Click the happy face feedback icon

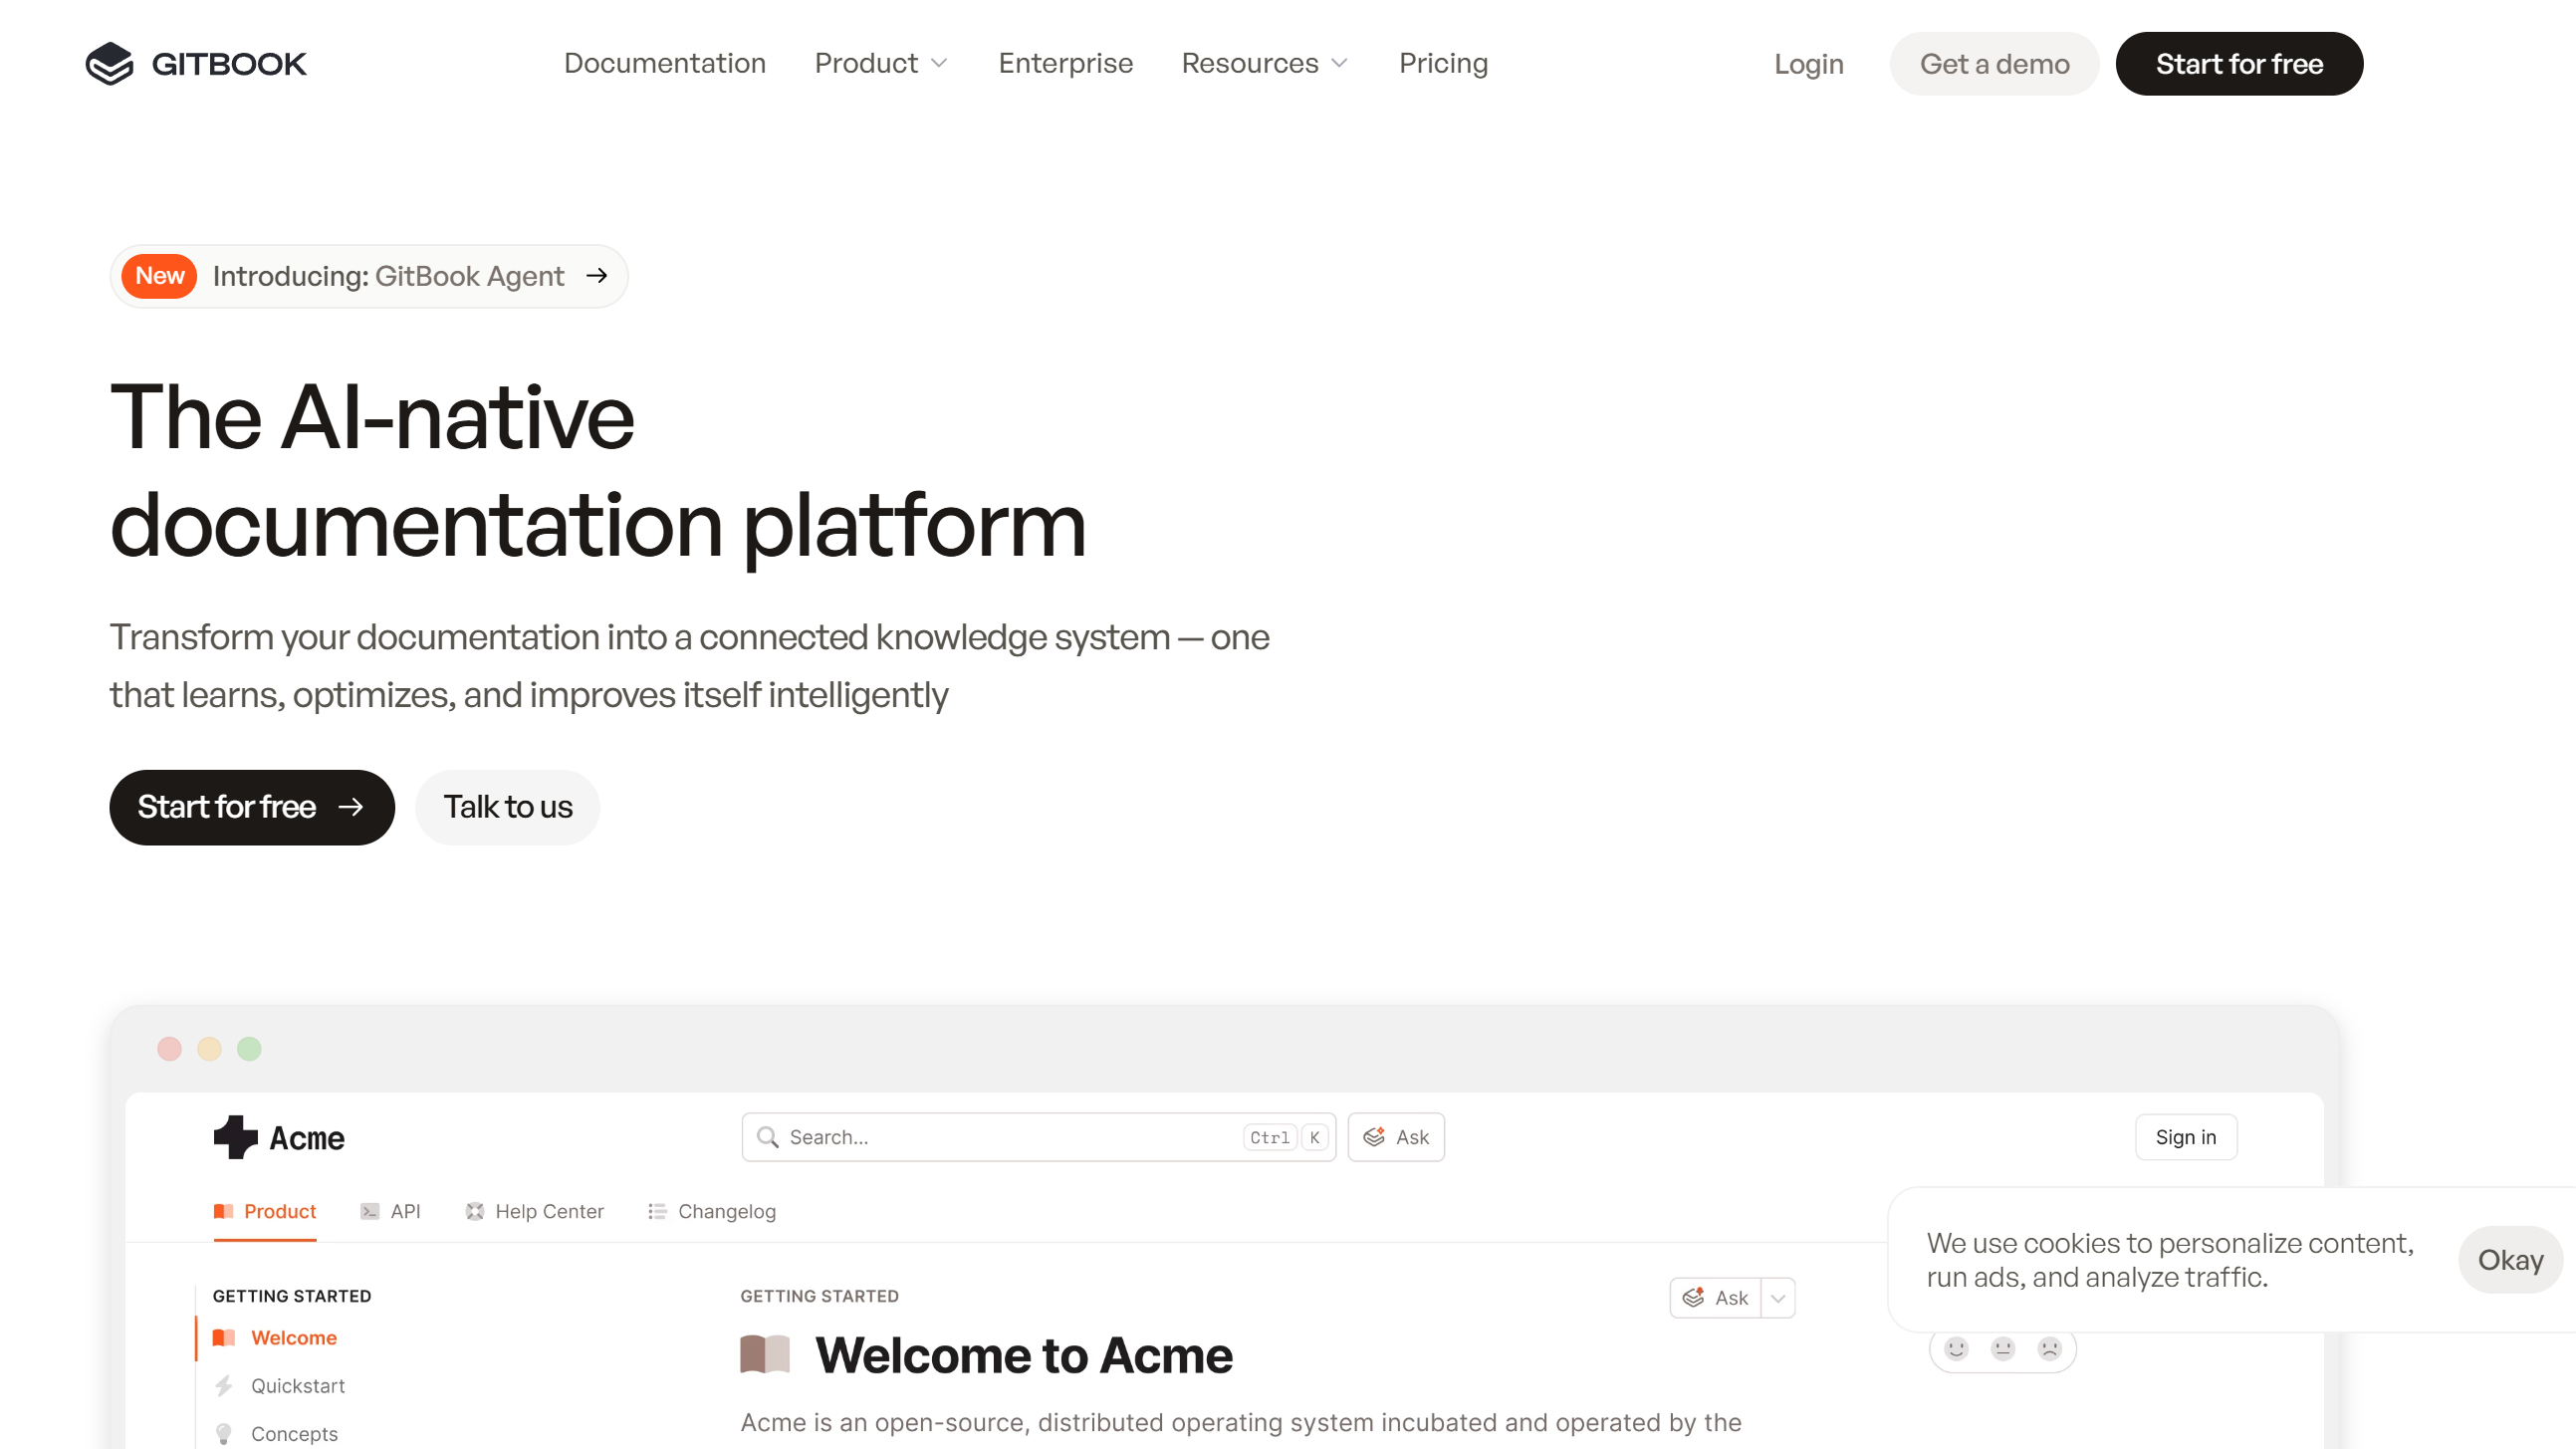click(x=1956, y=1348)
